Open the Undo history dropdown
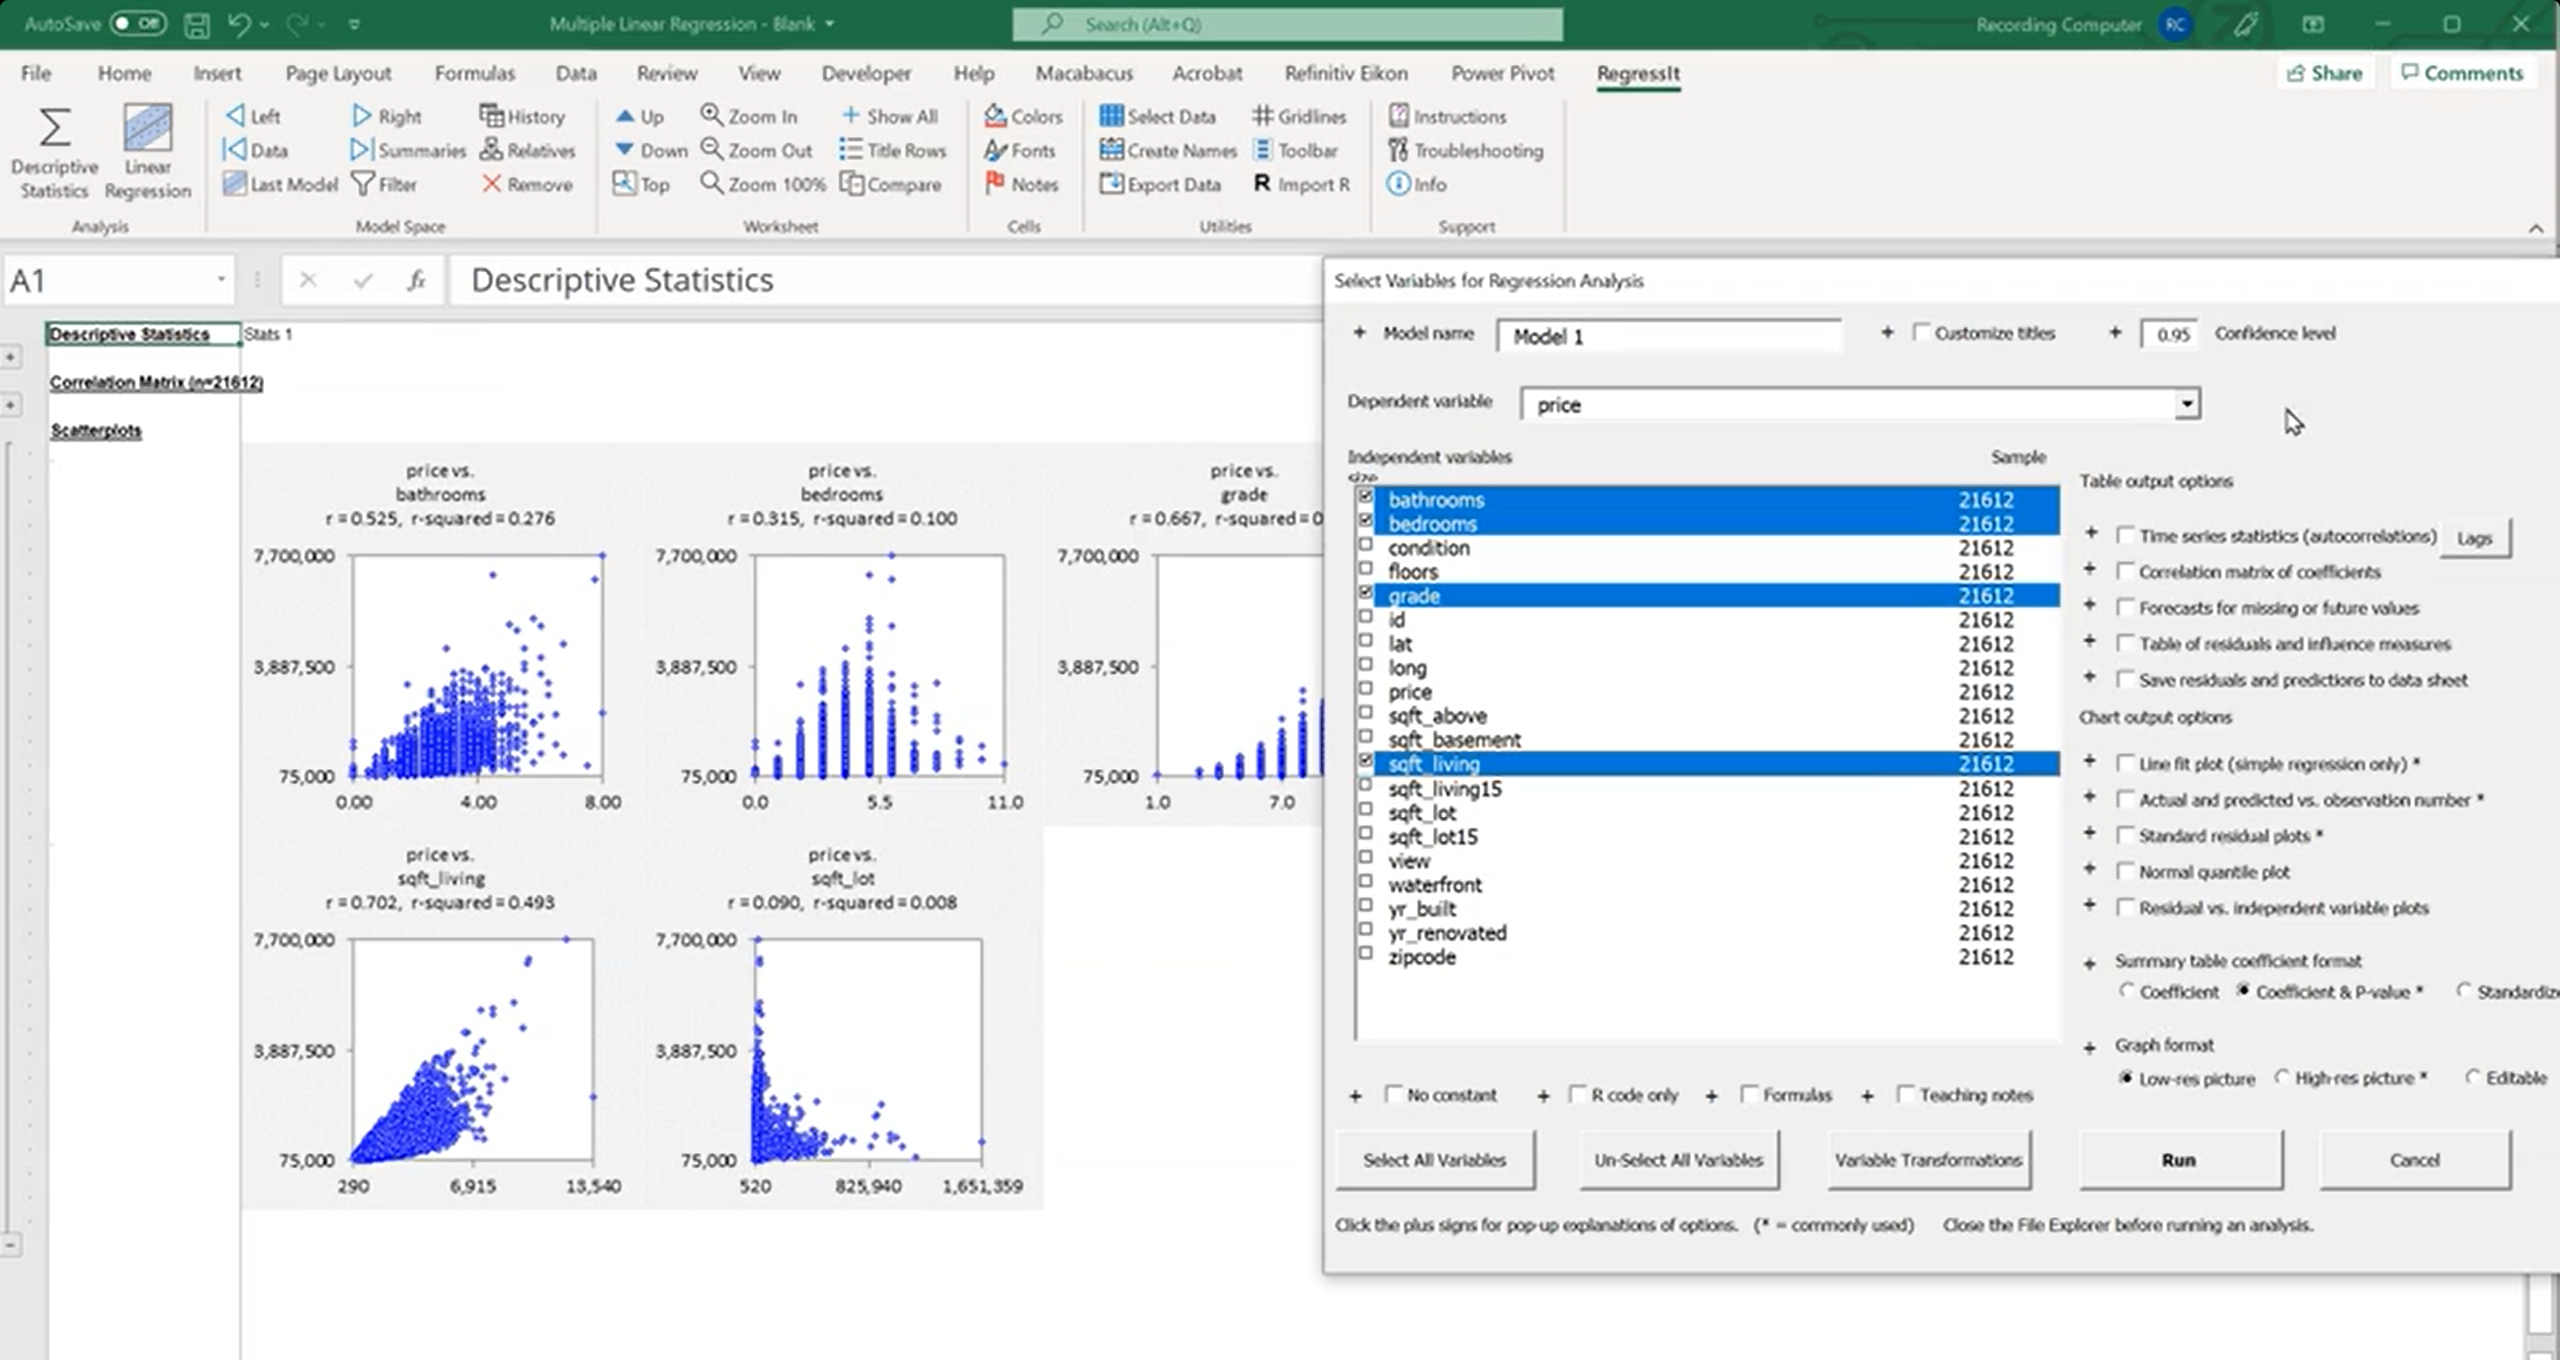Image resolution: width=2560 pixels, height=1361 pixels. 264,24
